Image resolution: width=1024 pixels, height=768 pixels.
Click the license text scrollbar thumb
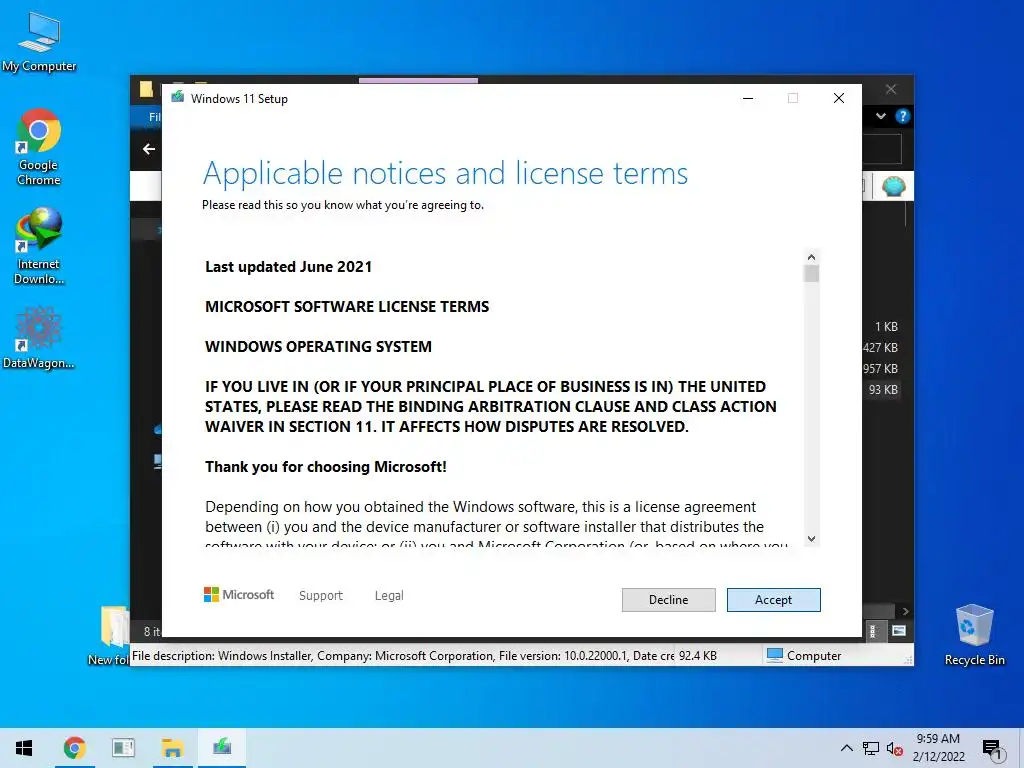(x=811, y=274)
